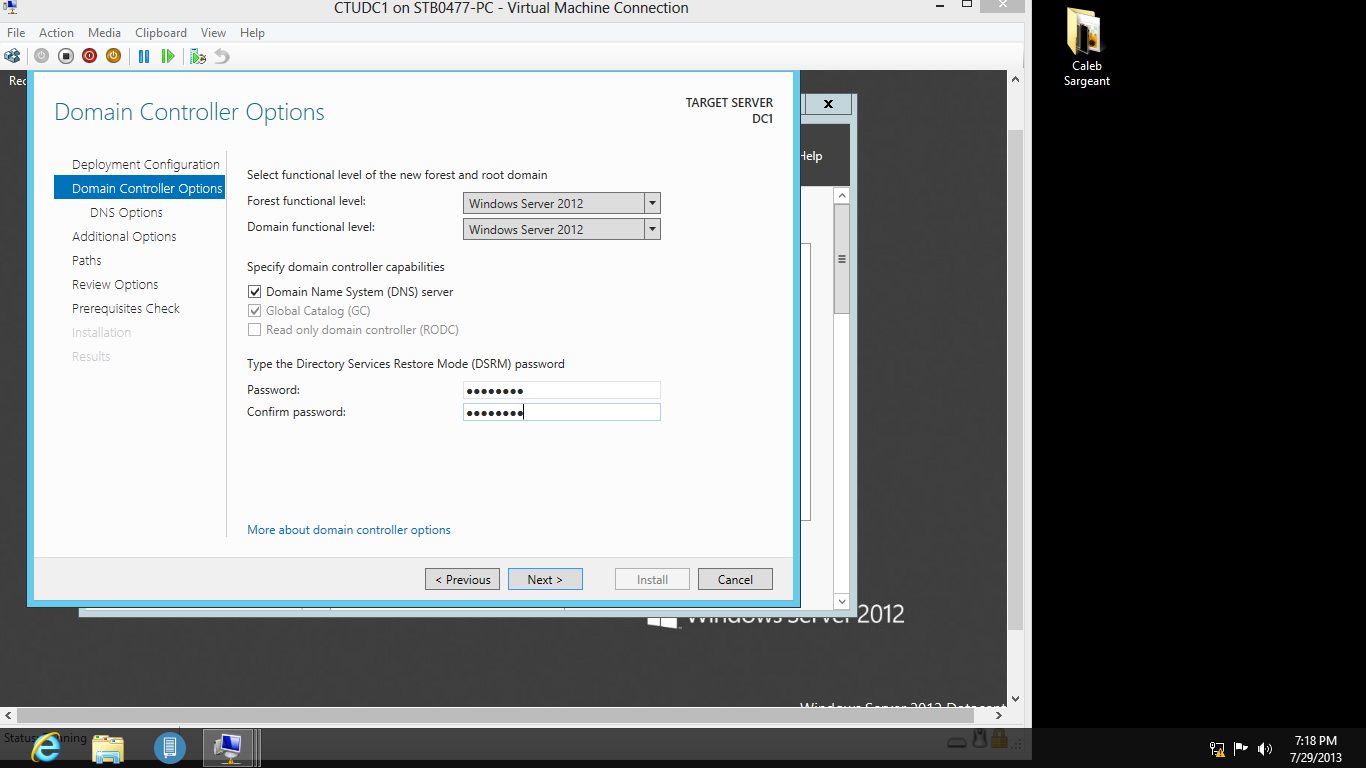Click the DSRM Password field
The height and width of the screenshot is (768, 1366).
click(x=562, y=390)
